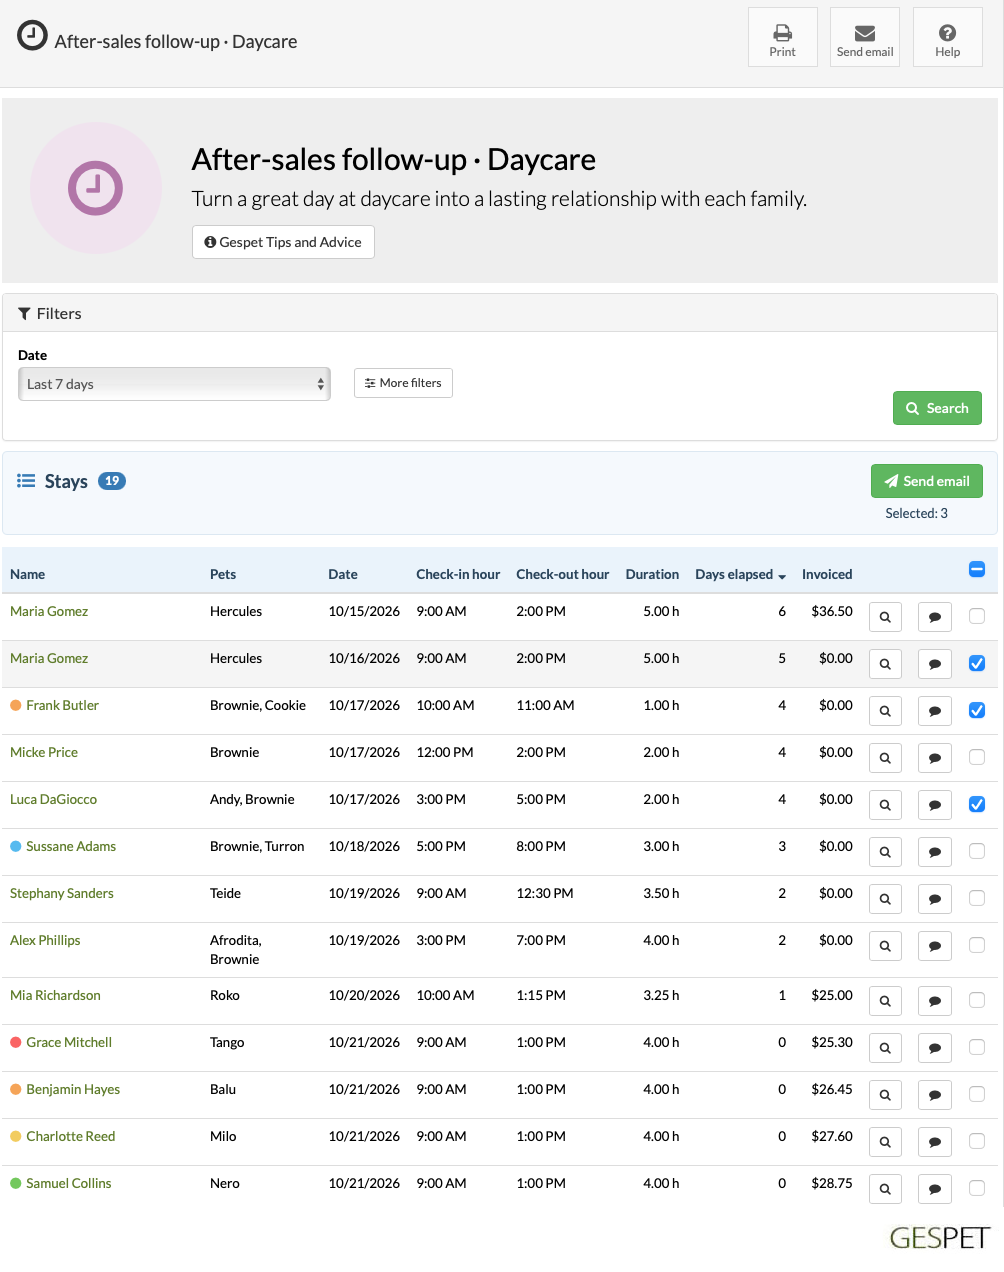Open magnifier for Stephany Sanders row

coord(885,899)
